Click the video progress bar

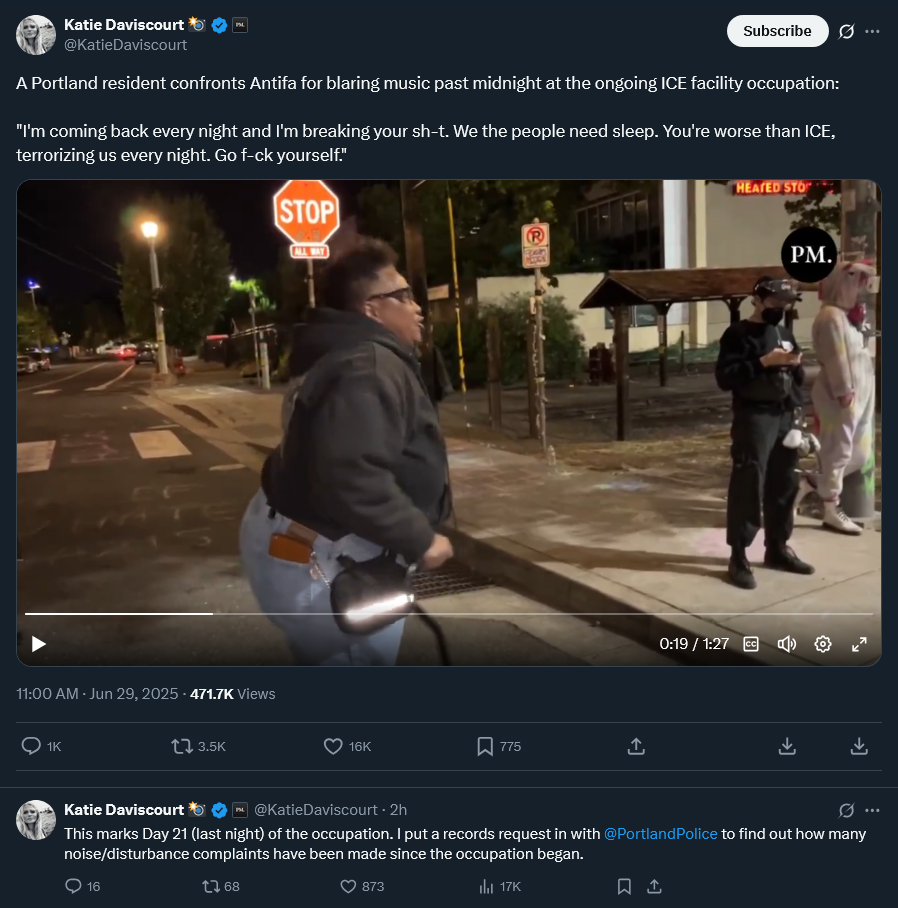(x=449, y=613)
